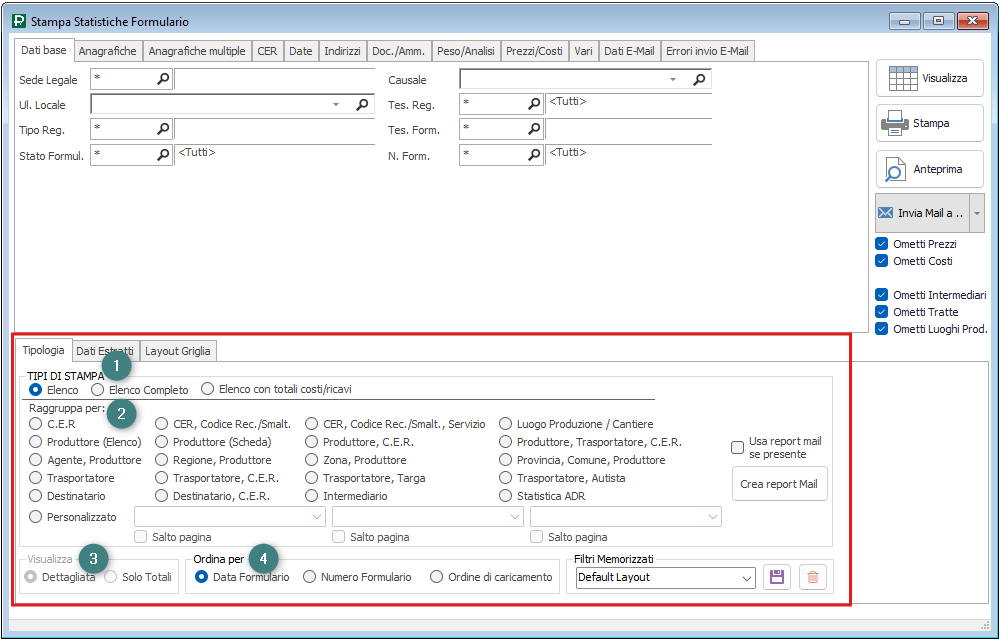This screenshot has width=1001, height=640.
Task: Open the Layout Griglia tab
Action: pyautogui.click(x=178, y=351)
